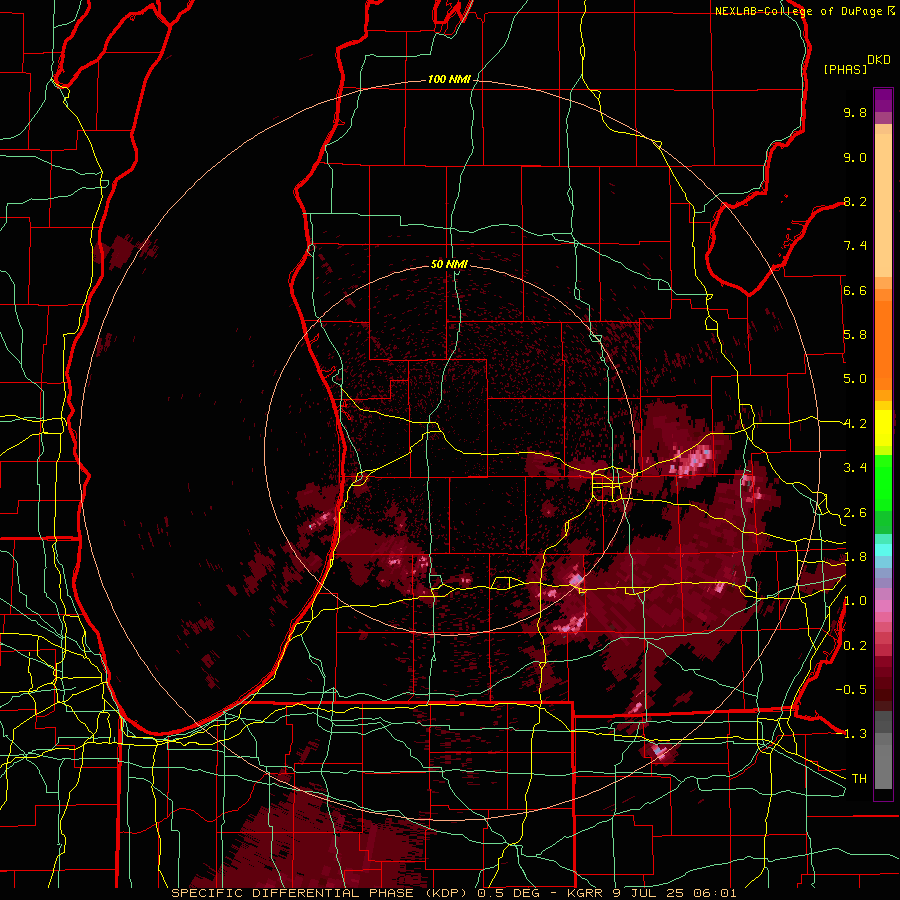Click the 9.0 value on the legend
Screen dimensions: 900x900
[855, 157]
